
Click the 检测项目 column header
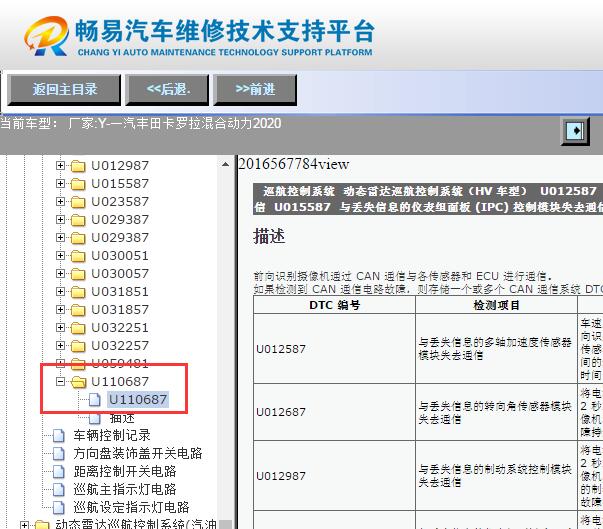tap(496, 305)
